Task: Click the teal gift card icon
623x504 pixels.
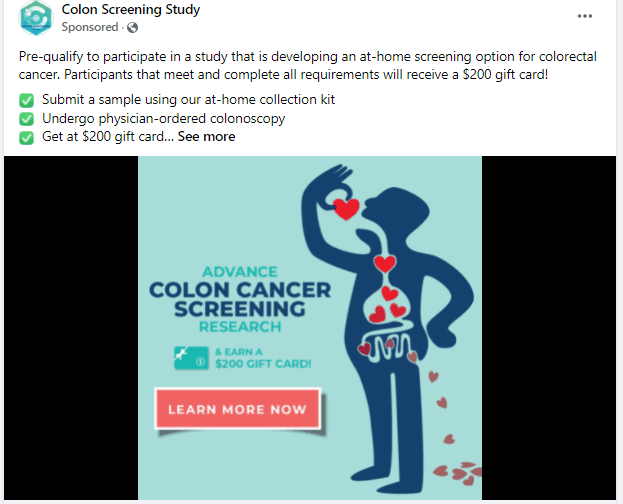Action: coord(191,358)
